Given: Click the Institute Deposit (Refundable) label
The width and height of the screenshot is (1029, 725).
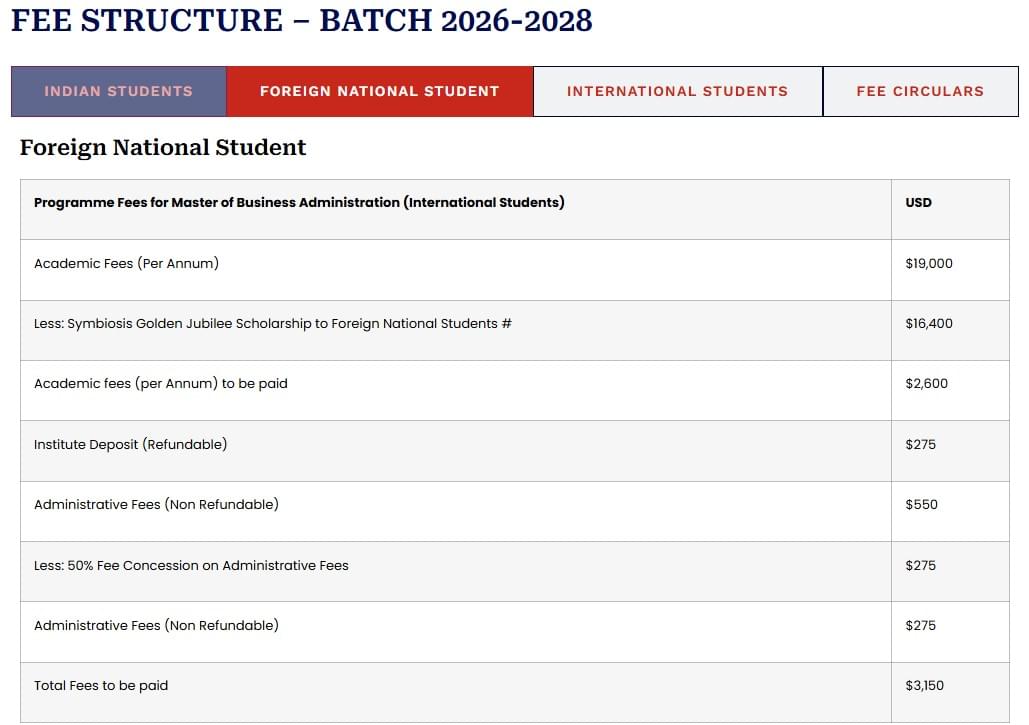Looking at the screenshot, I should coord(130,444).
